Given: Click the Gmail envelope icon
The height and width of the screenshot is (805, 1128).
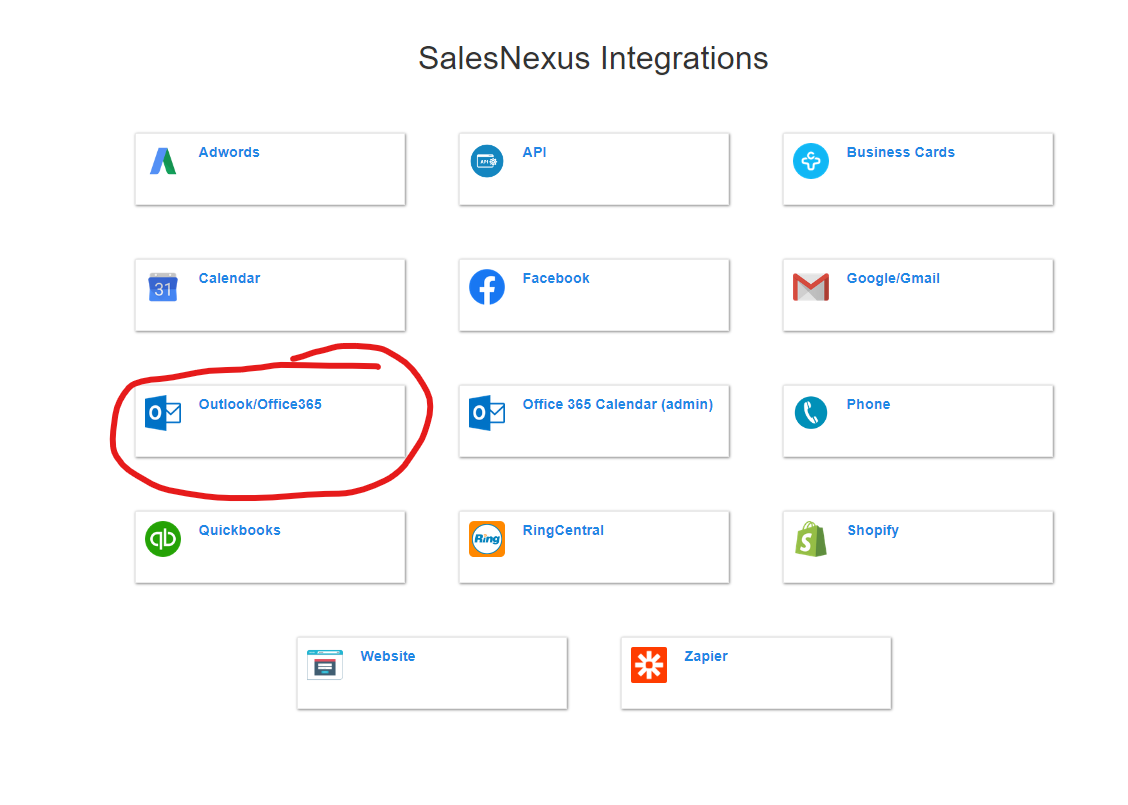Looking at the screenshot, I should (x=811, y=287).
